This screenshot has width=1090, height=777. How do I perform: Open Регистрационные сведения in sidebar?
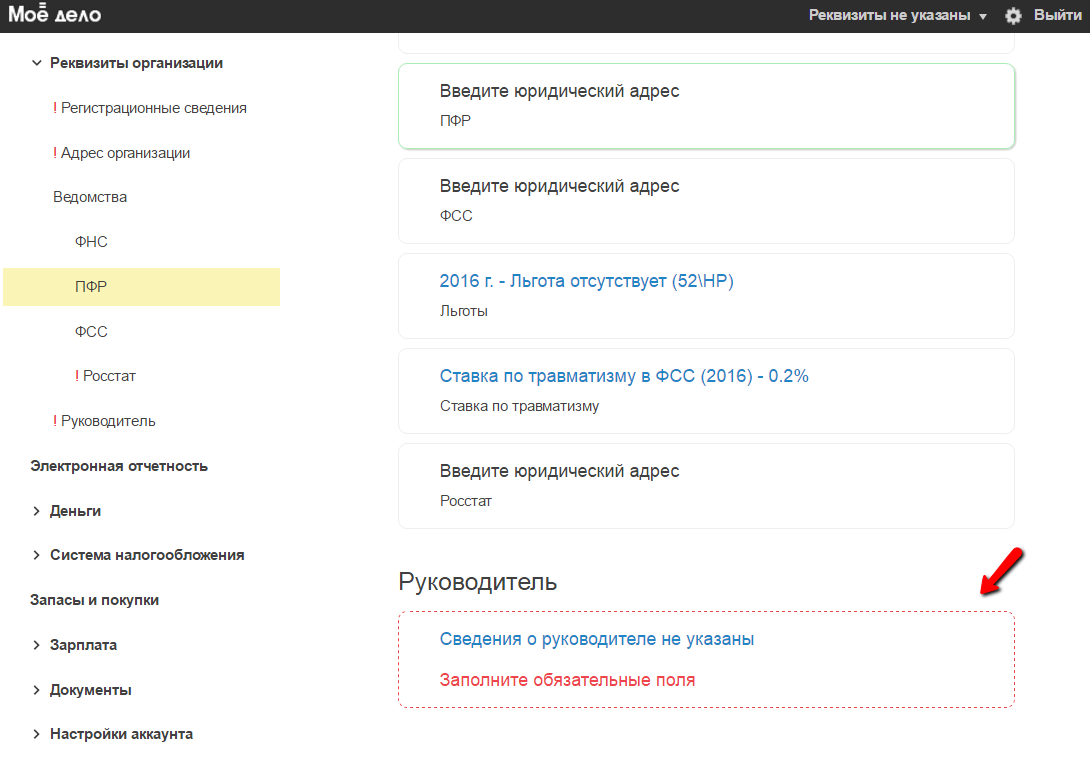pos(153,108)
